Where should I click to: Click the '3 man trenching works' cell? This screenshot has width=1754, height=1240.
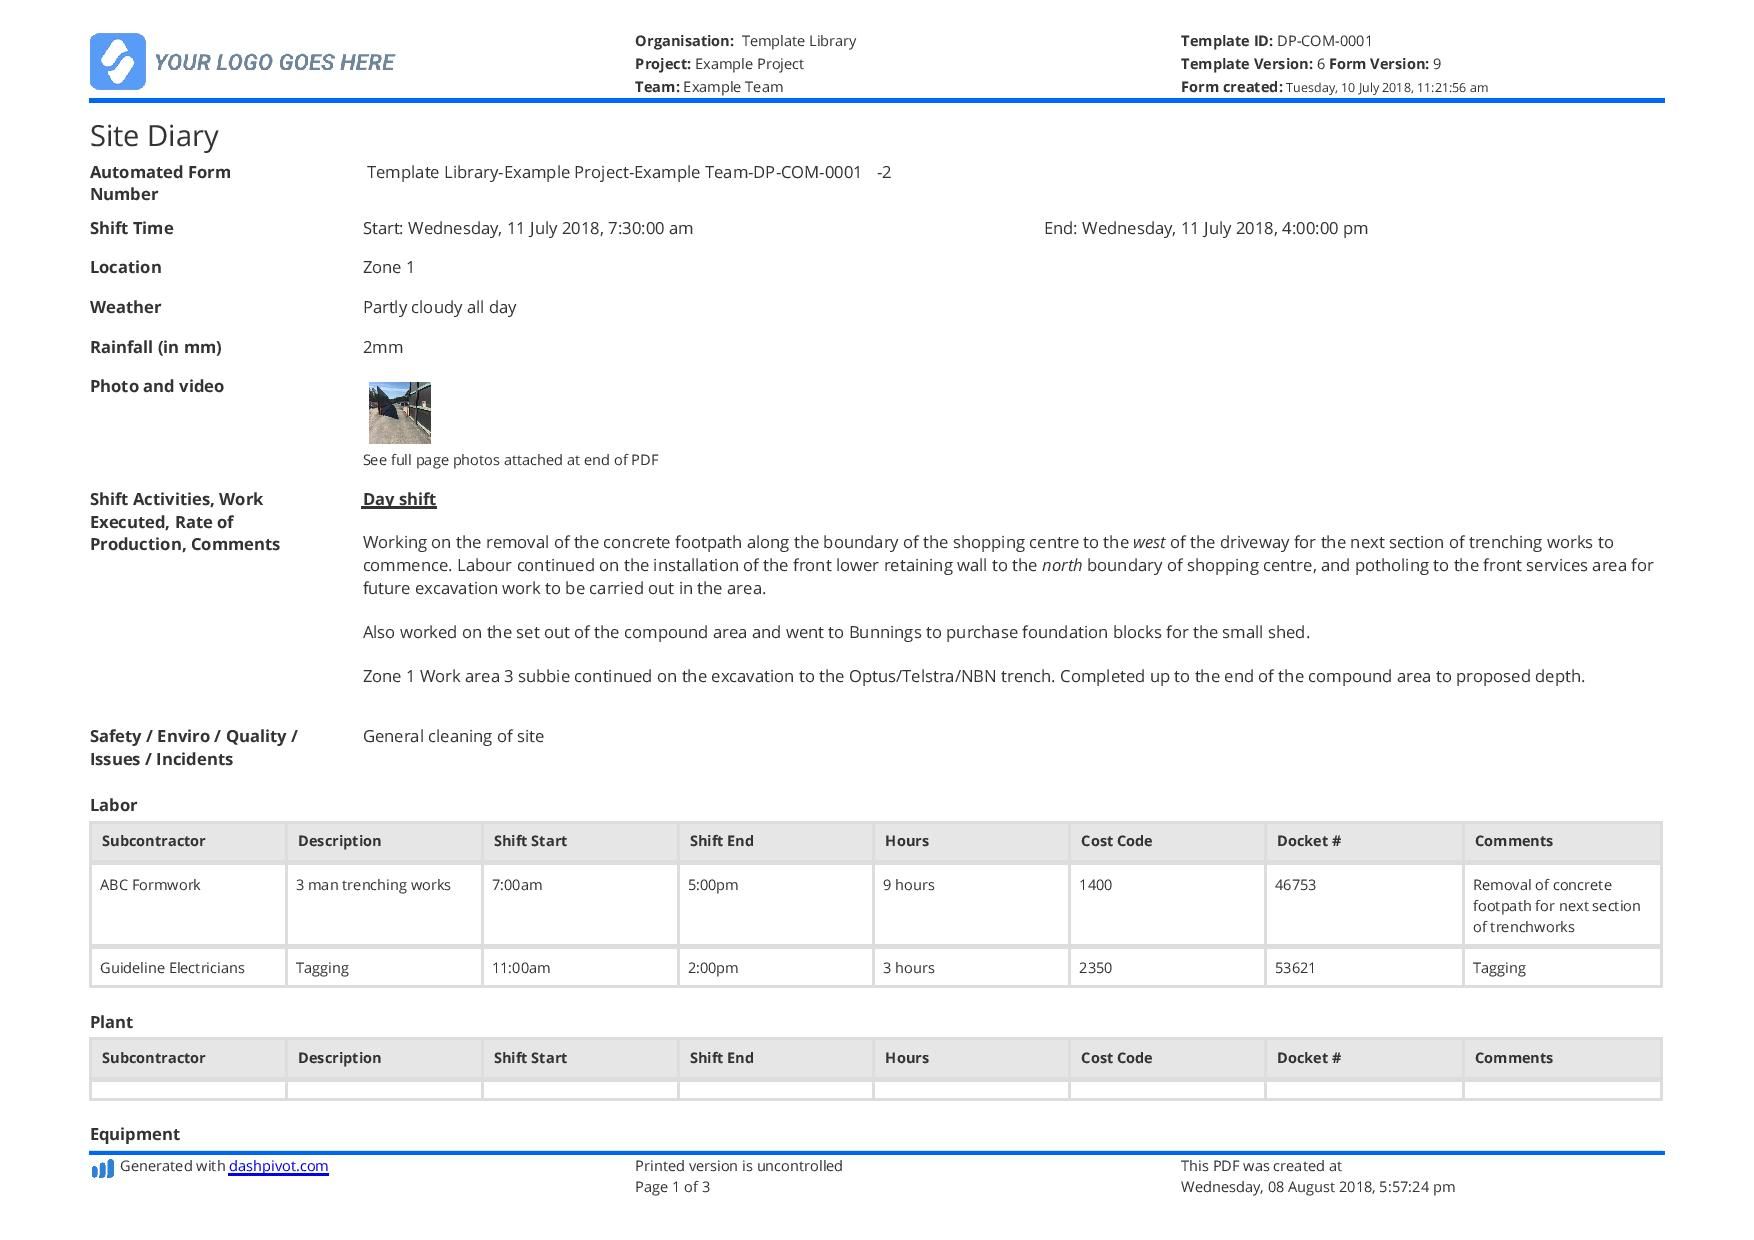384,904
